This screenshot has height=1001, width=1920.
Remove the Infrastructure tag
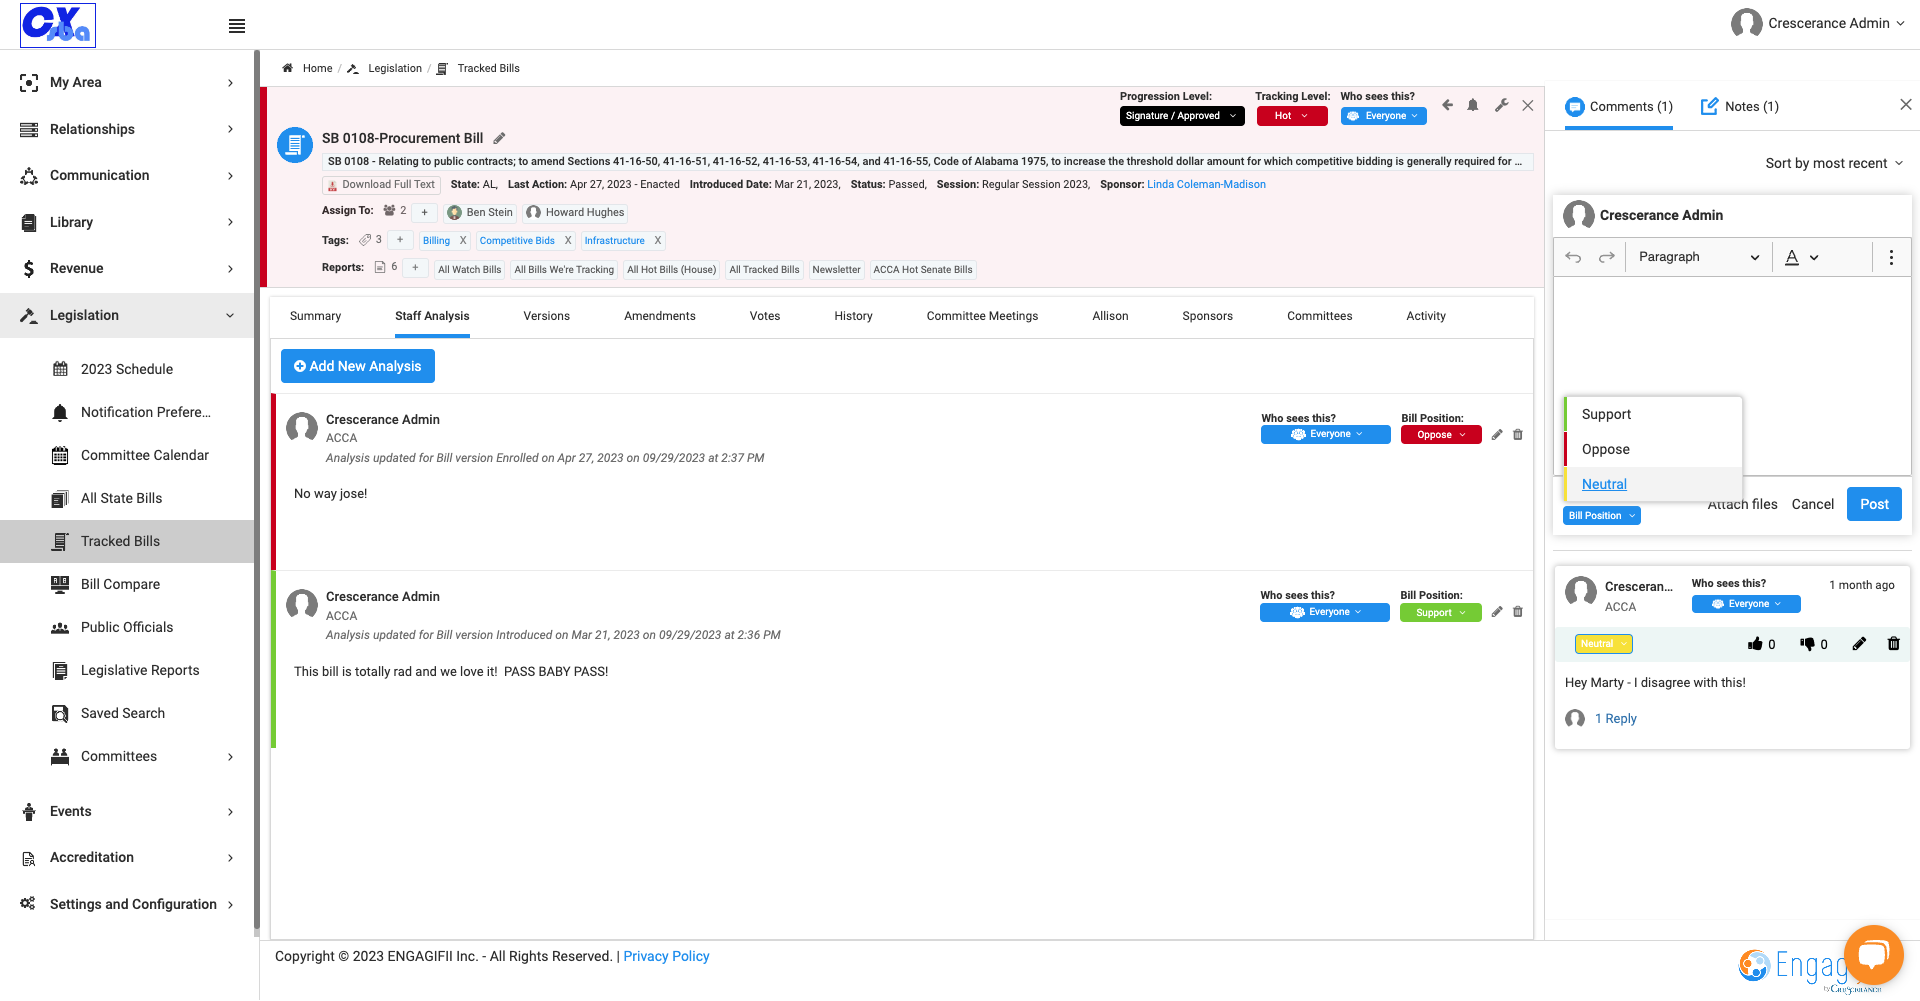(x=657, y=241)
